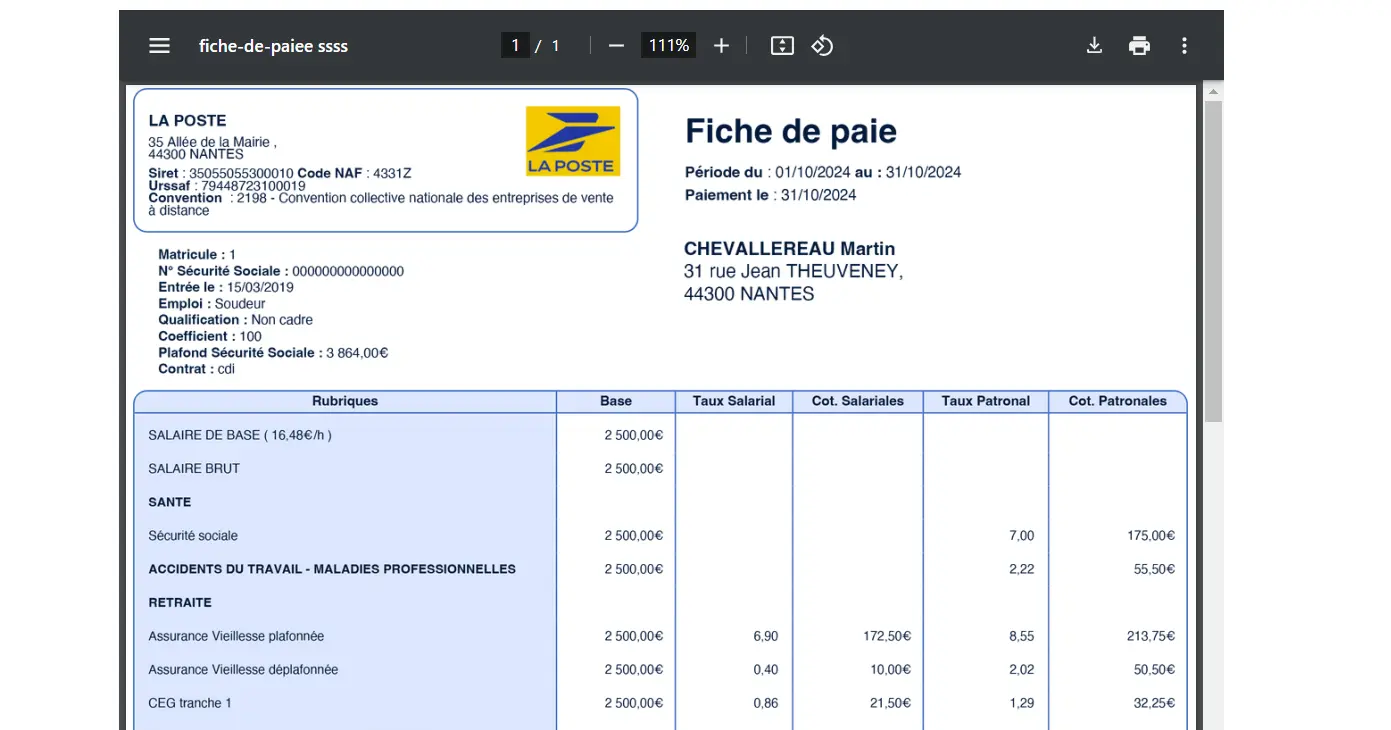Viewport: 1391px width, 730px height.
Task: Open the more actions three-dot menu
Action: coord(1184,46)
